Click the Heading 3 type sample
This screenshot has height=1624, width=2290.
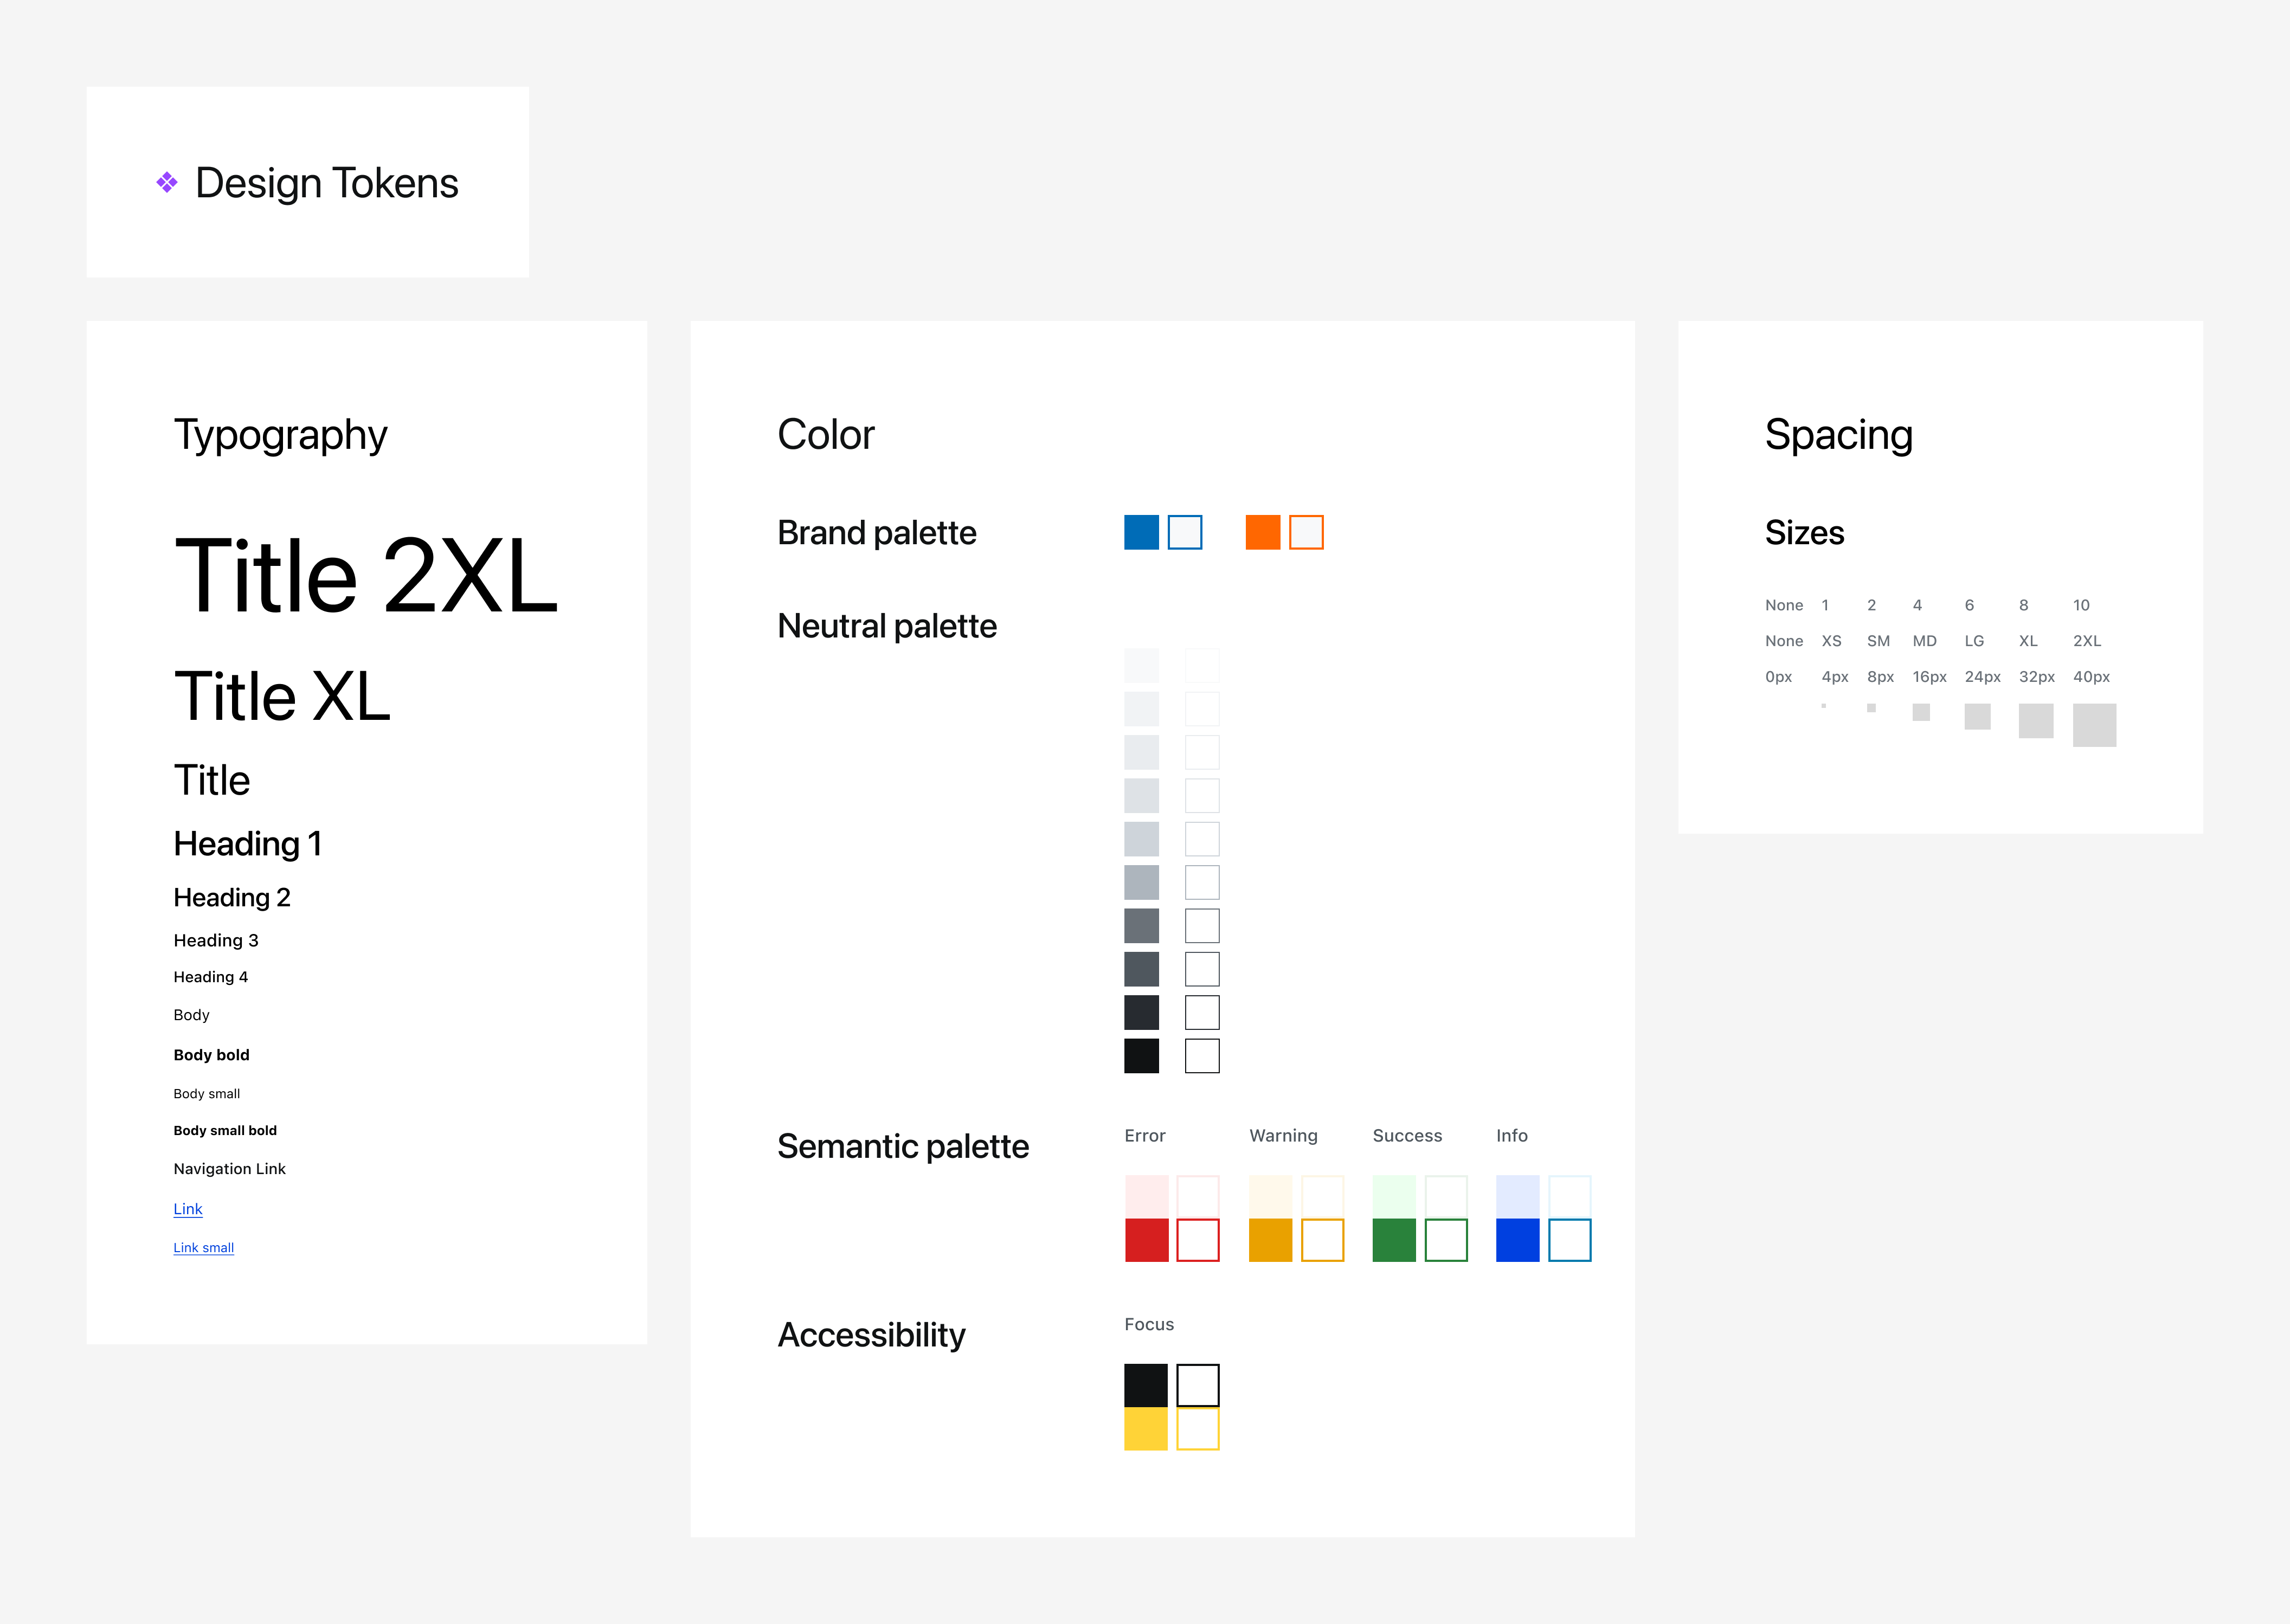coord(216,941)
